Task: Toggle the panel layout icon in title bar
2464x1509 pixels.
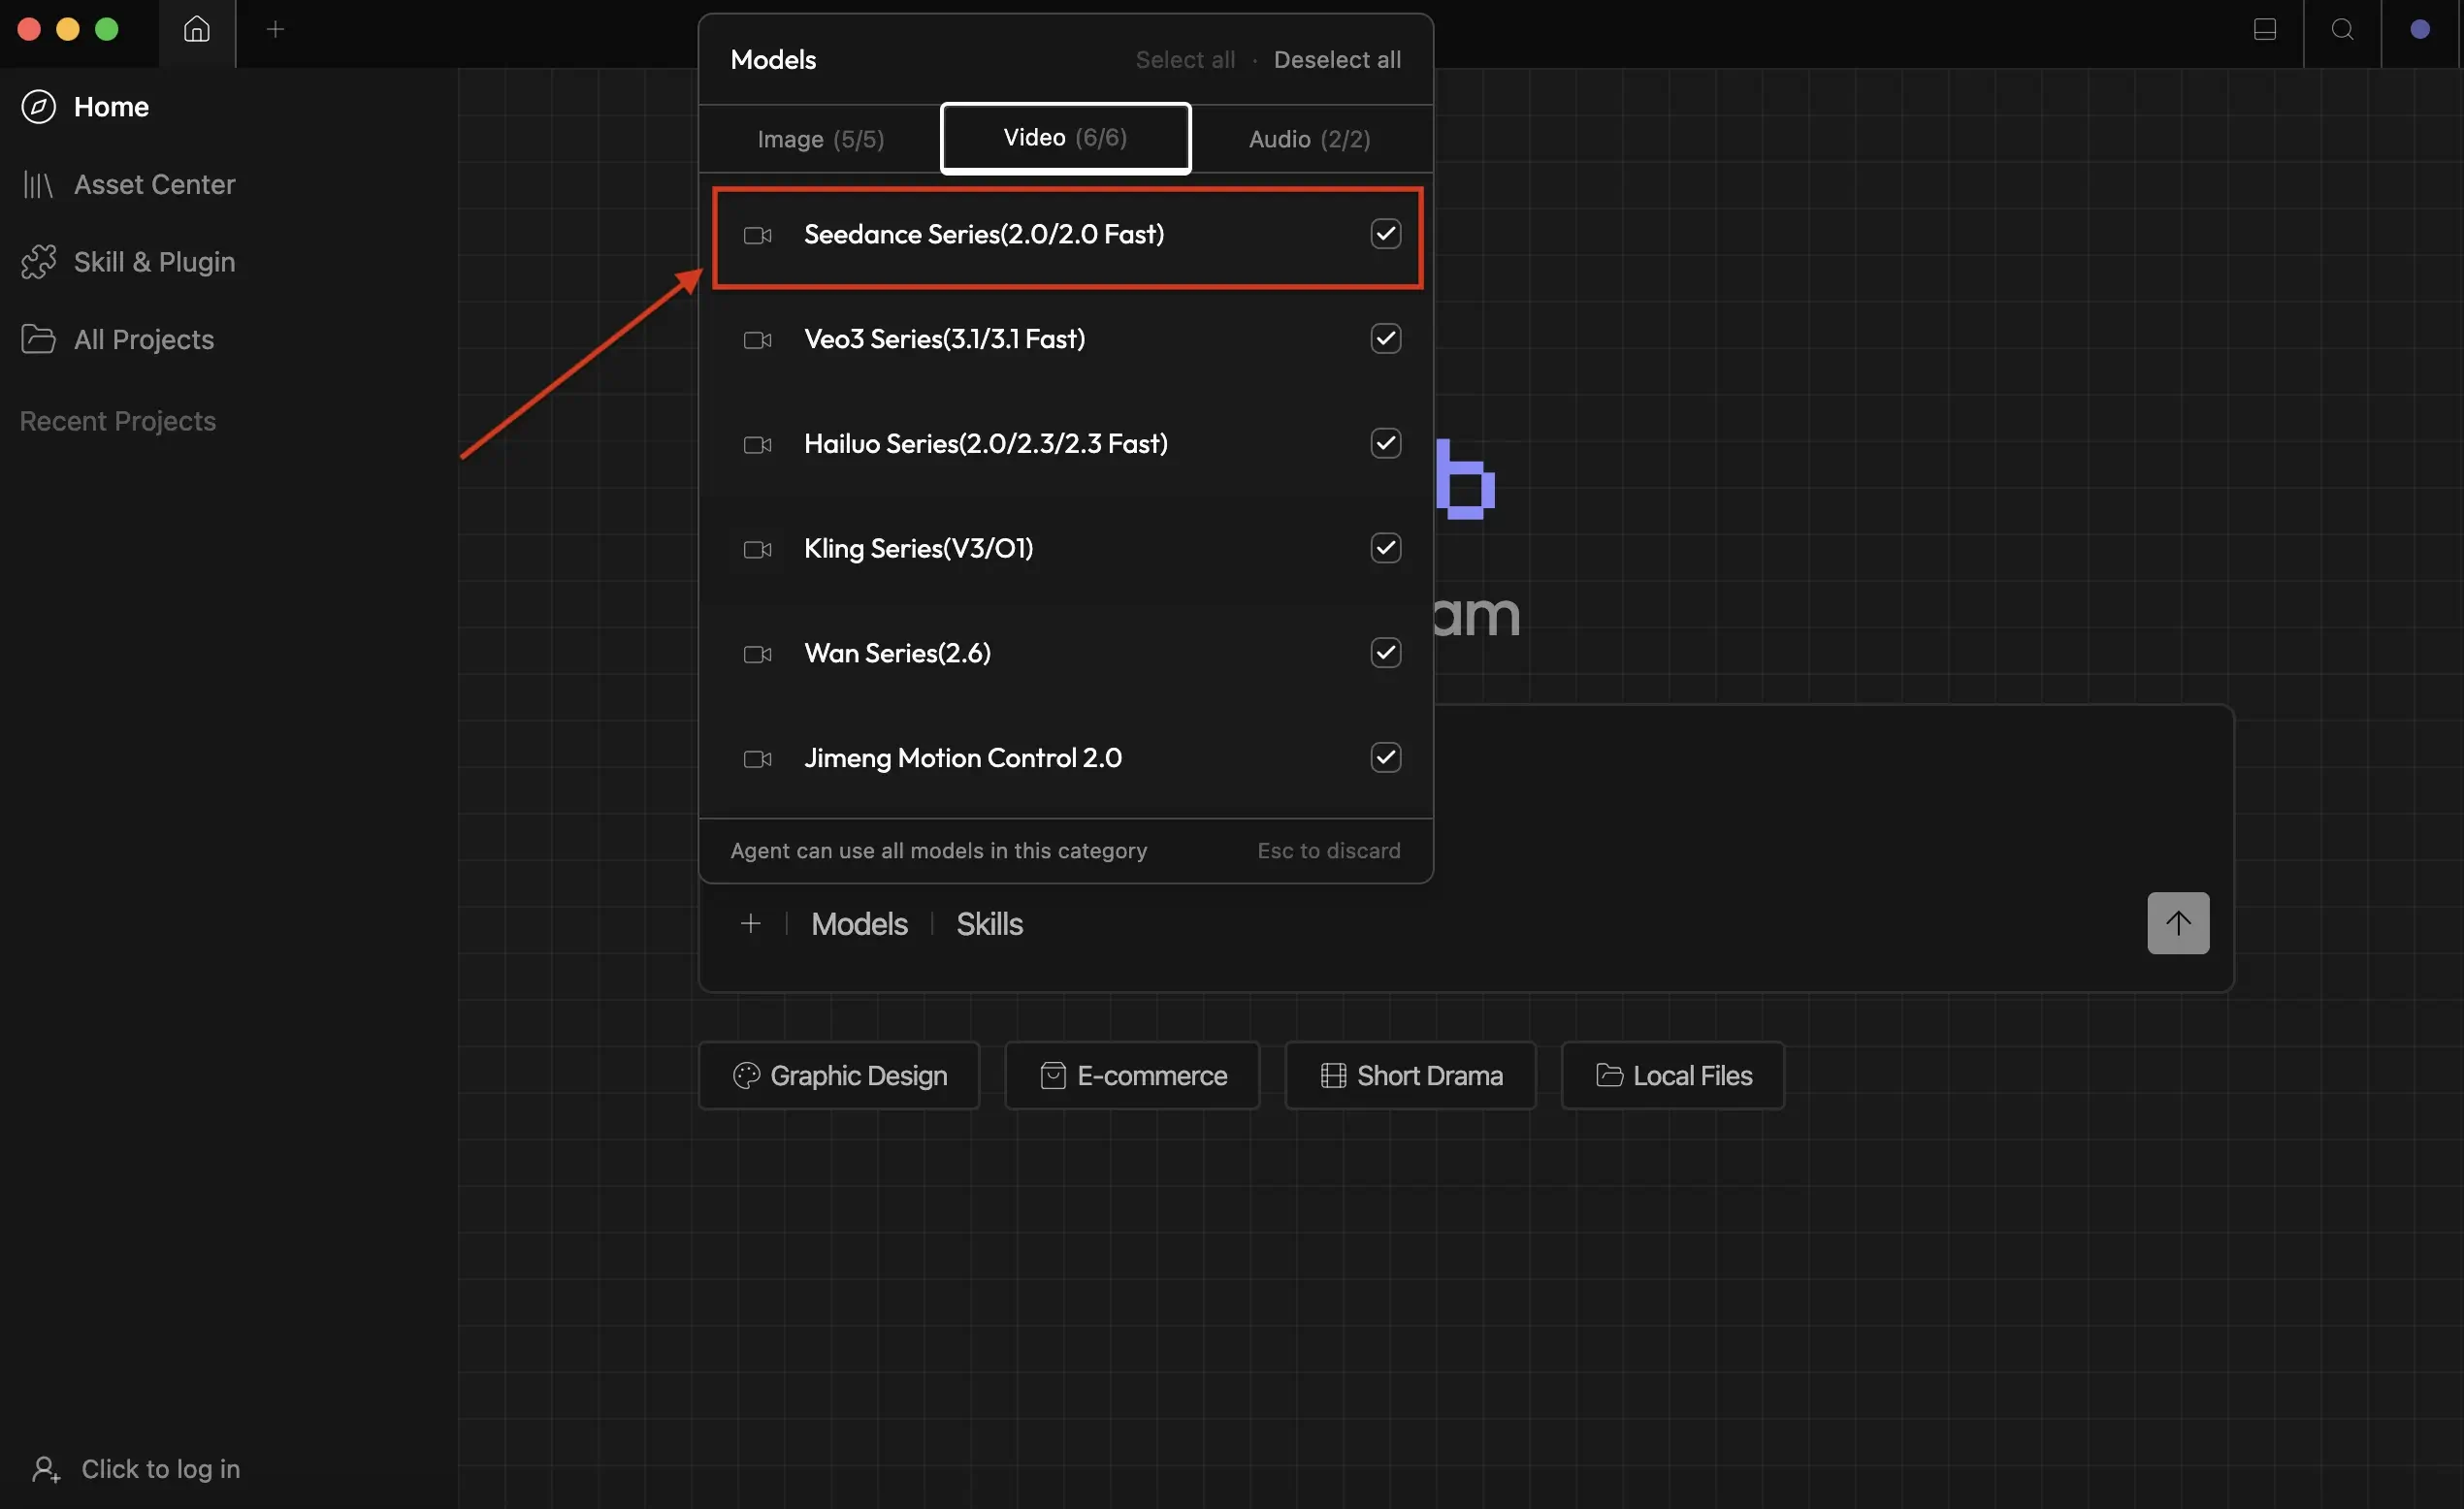Action: 2265,30
